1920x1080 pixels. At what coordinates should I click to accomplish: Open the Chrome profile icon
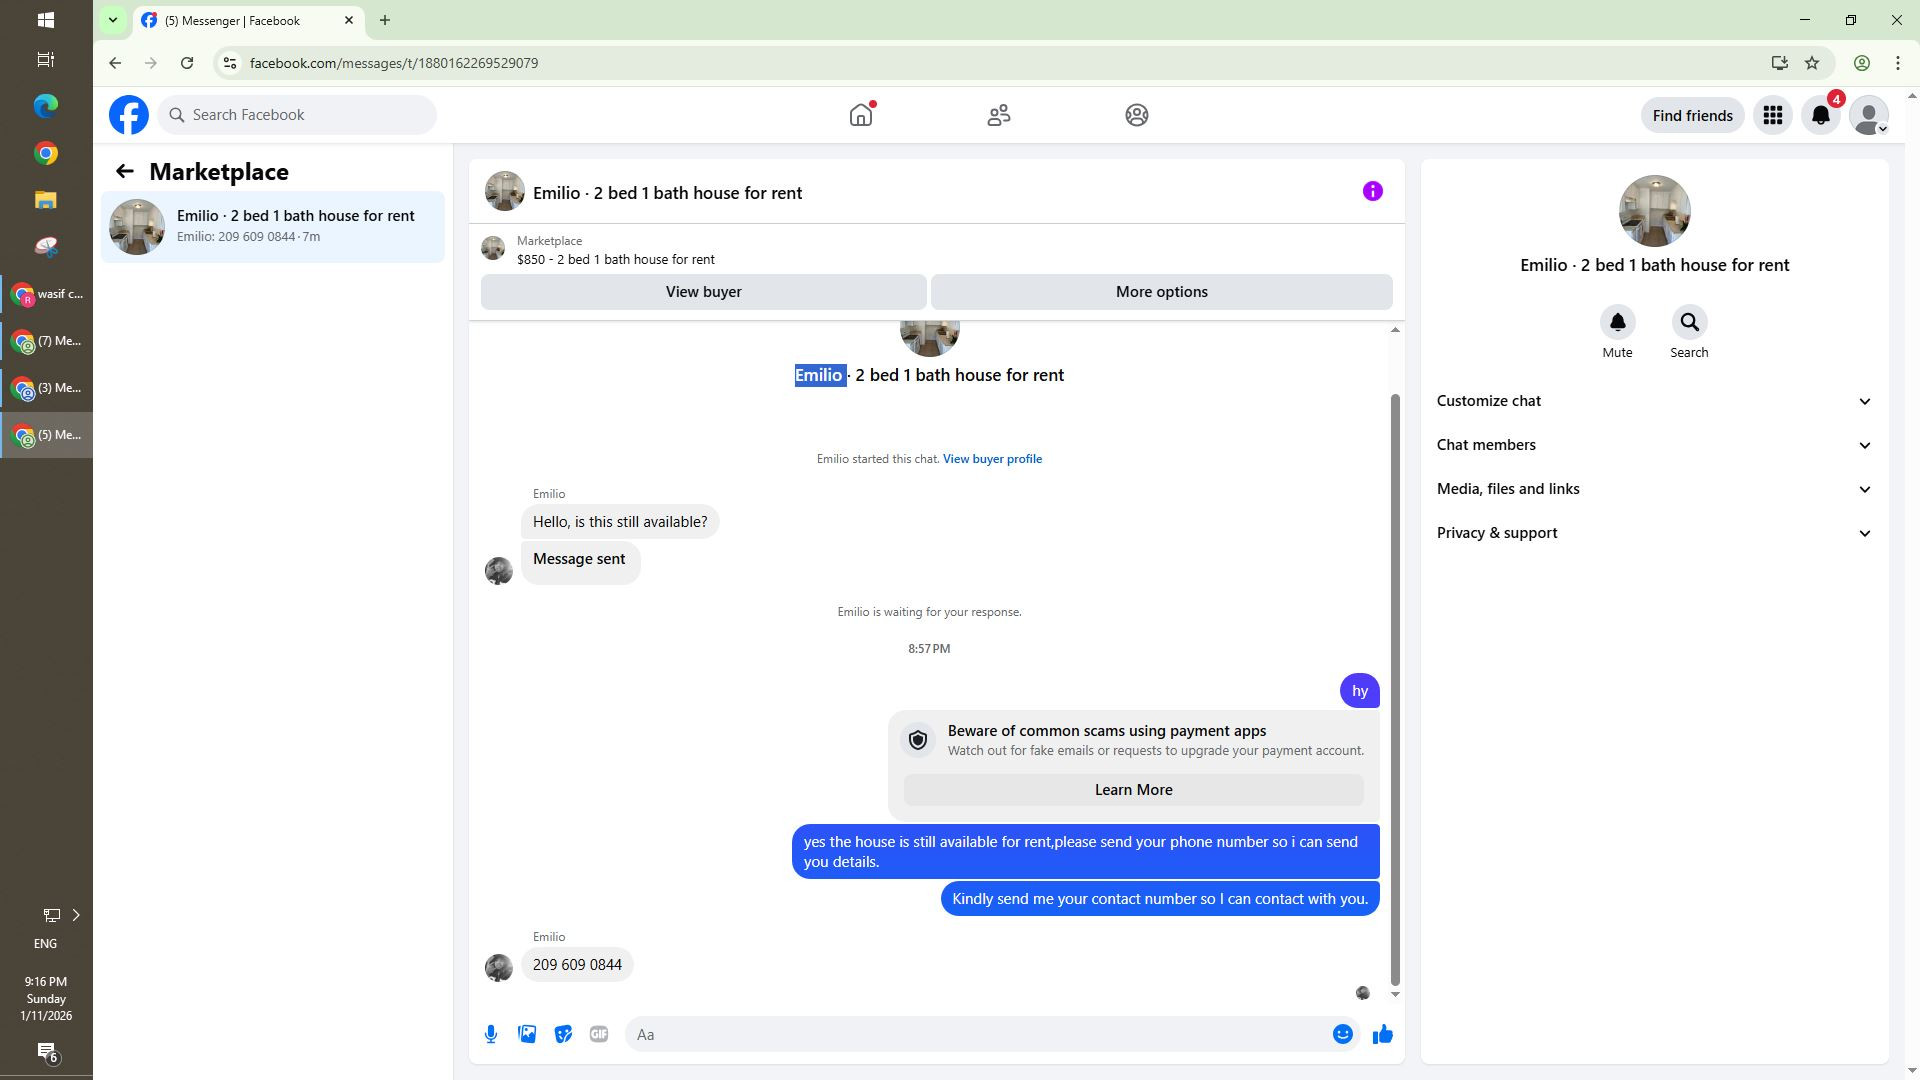[x=1862, y=63]
